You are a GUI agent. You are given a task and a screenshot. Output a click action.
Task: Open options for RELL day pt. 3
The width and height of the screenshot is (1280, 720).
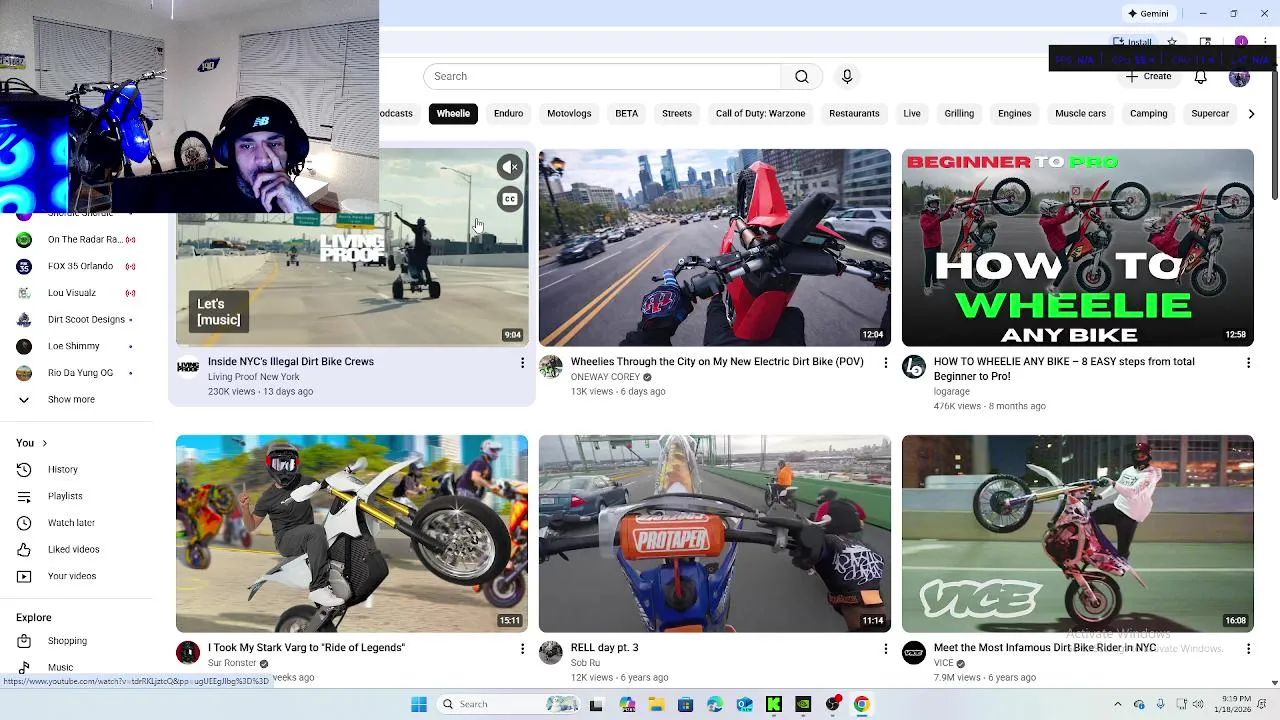[x=885, y=649]
